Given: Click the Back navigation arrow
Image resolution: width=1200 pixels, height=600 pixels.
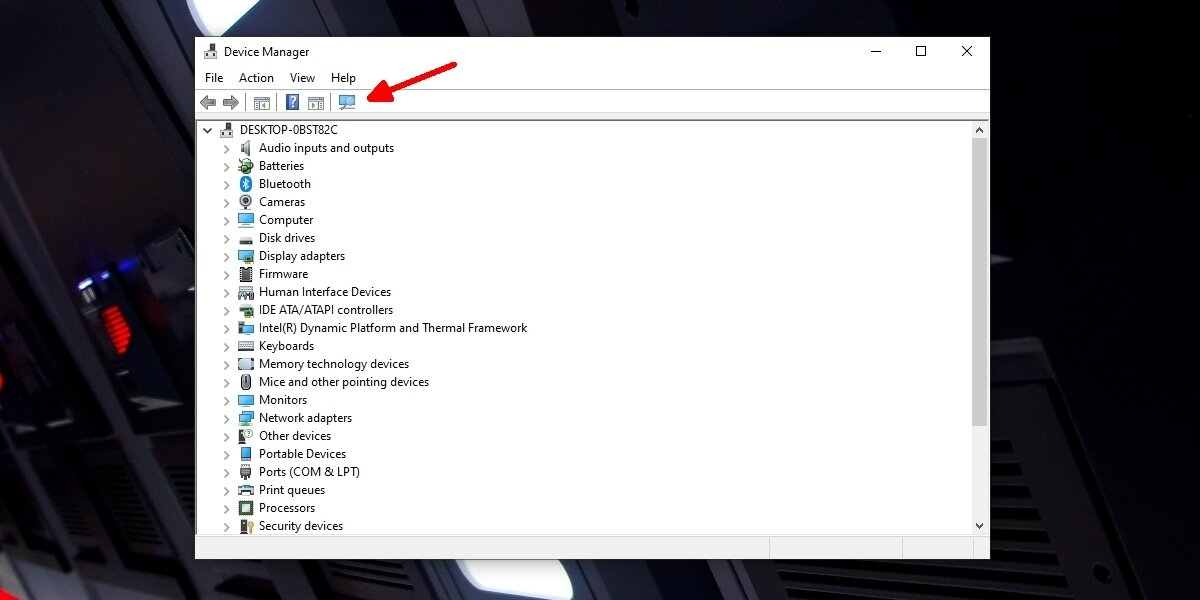Looking at the screenshot, I should pos(207,101).
